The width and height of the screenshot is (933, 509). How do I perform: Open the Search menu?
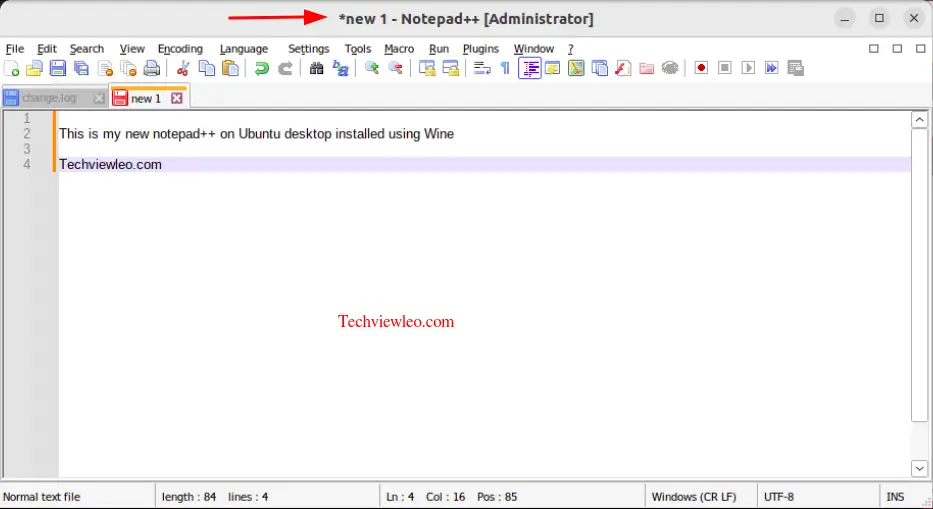[x=87, y=49]
